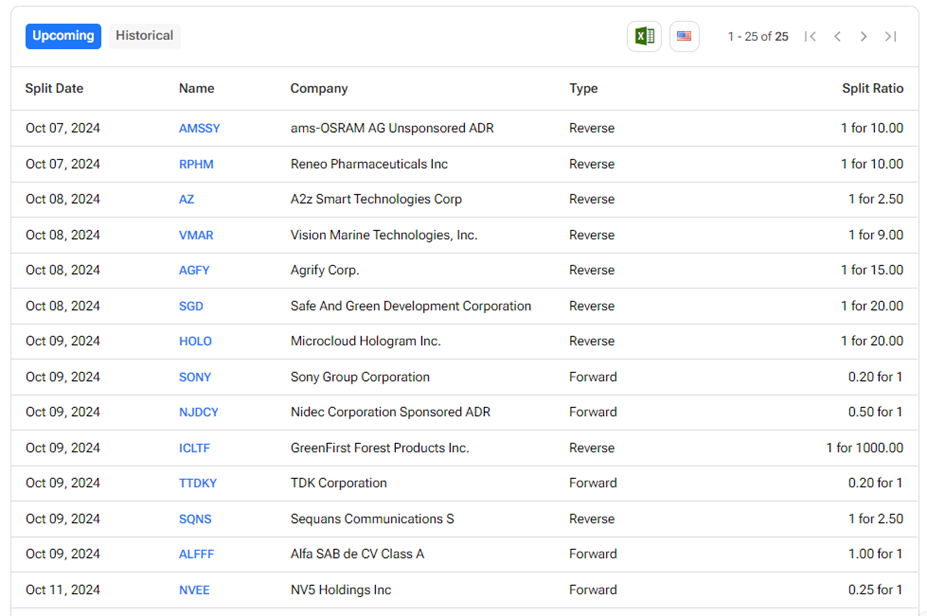
Task: Click the NVEE row's 'Forward' type cell
Action: pyautogui.click(x=593, y=589)
